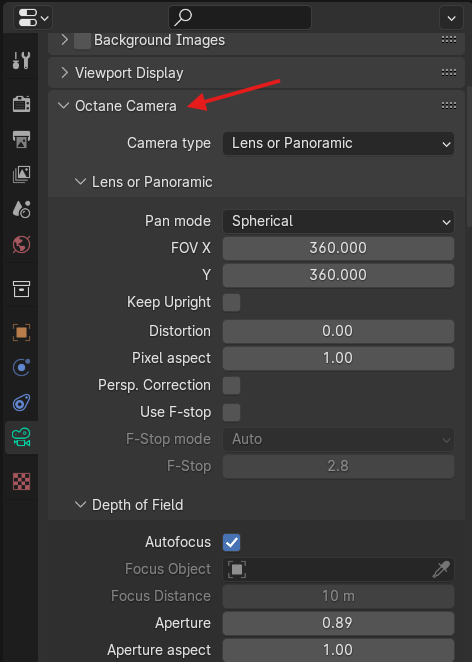Click the FOV X value field
This screenshot has height=662, width=472.
[x=338, y=248]
